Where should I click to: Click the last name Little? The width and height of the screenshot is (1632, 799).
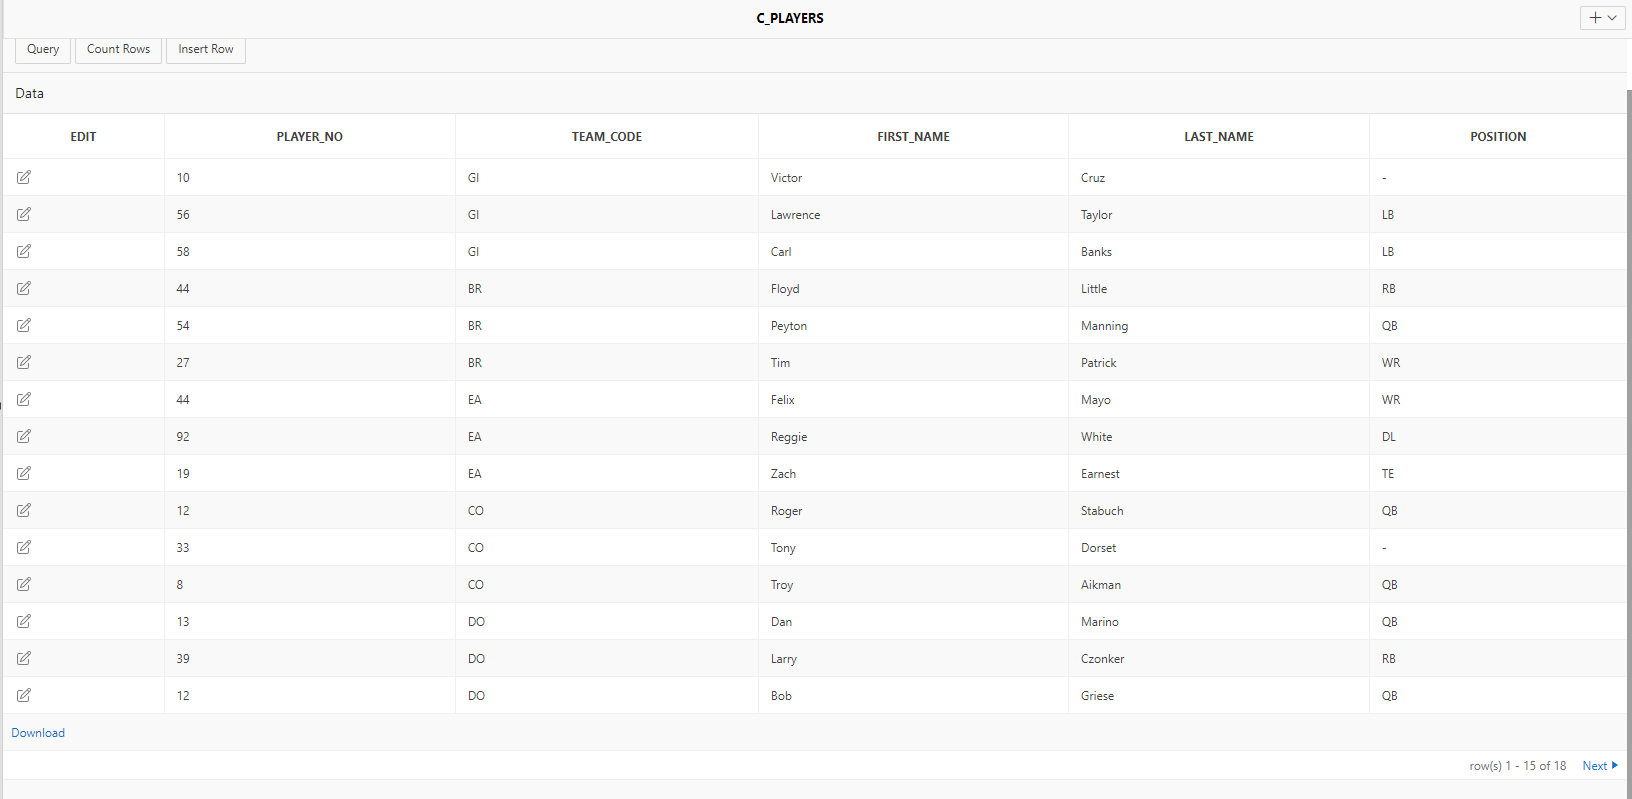click(x=1094, y=289)
